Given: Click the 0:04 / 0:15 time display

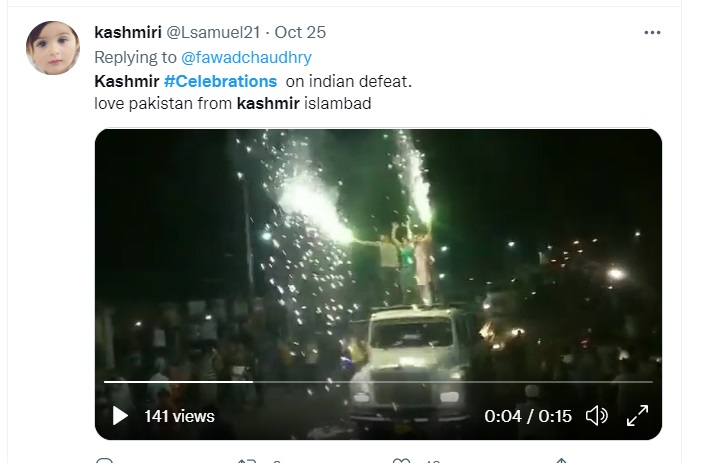Looking at the screenshot, I should 527,416.
